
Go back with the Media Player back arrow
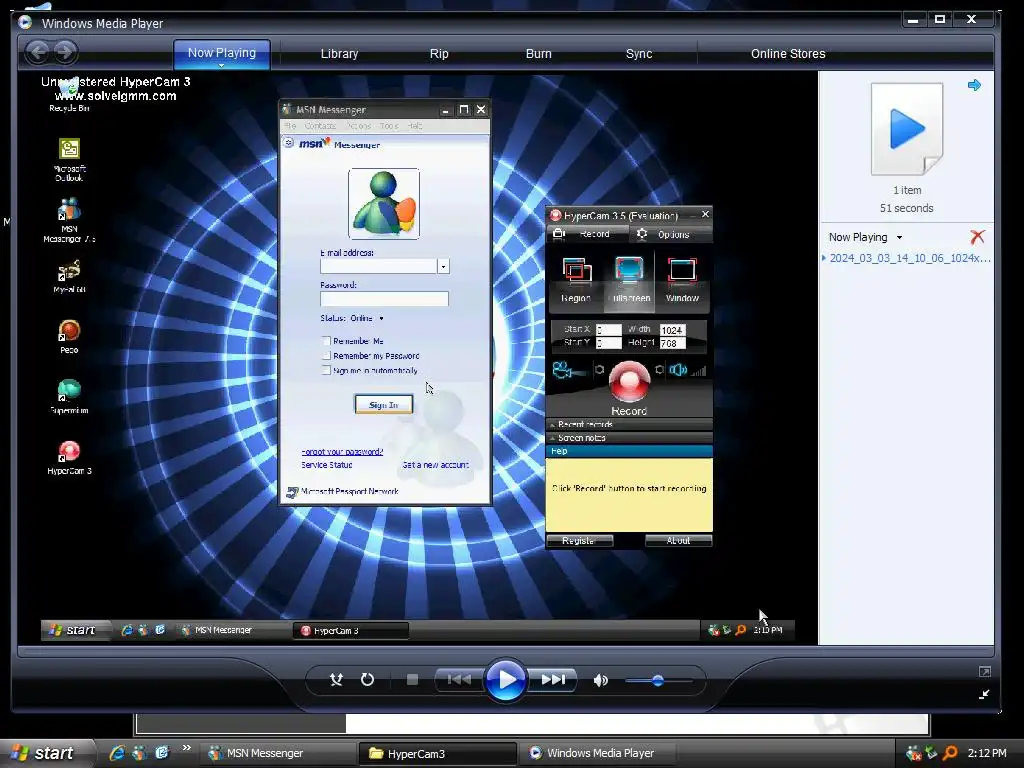pyautogui.click(x=38, y=52)
